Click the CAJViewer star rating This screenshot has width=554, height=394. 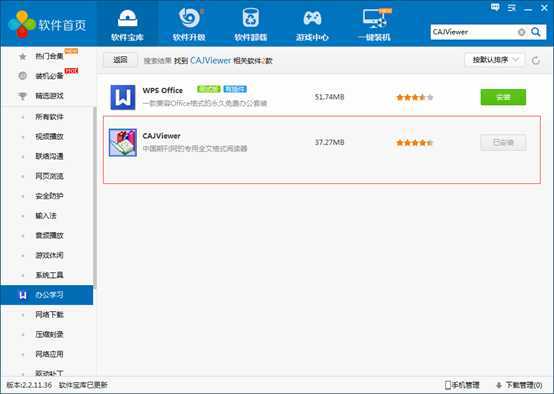(x=414, y=143)
